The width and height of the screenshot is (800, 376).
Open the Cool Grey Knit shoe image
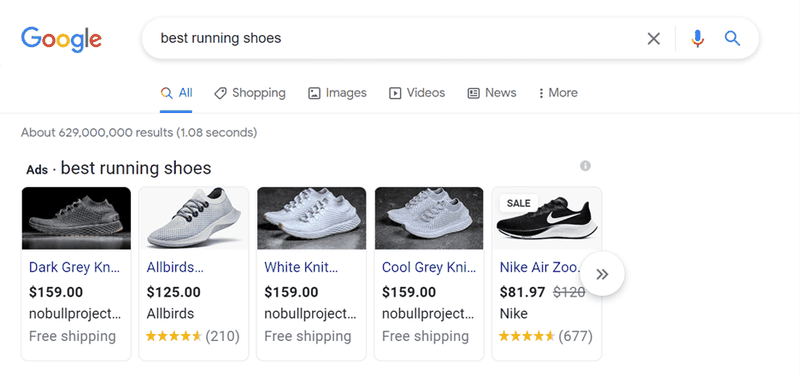pos(429,218)
